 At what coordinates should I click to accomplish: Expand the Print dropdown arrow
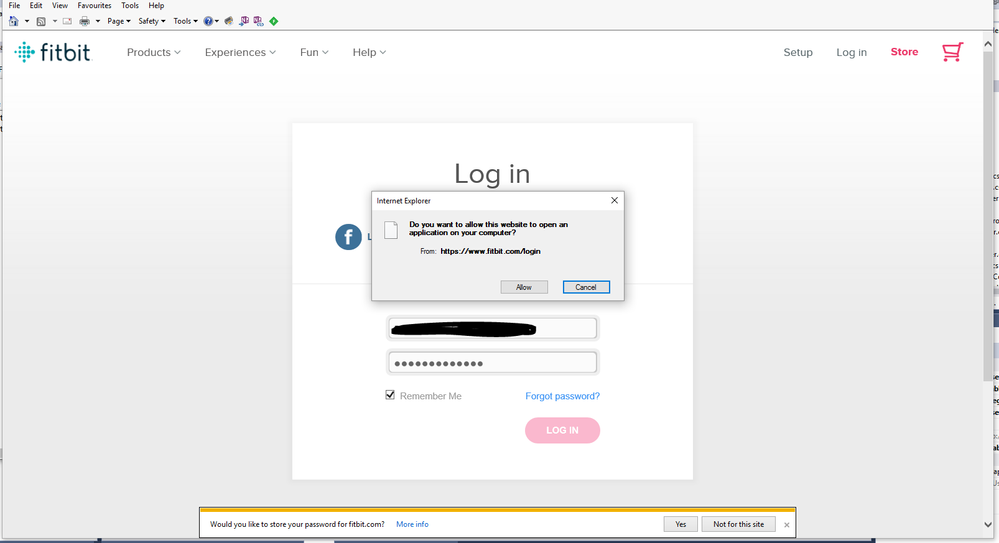click(97, 21)
